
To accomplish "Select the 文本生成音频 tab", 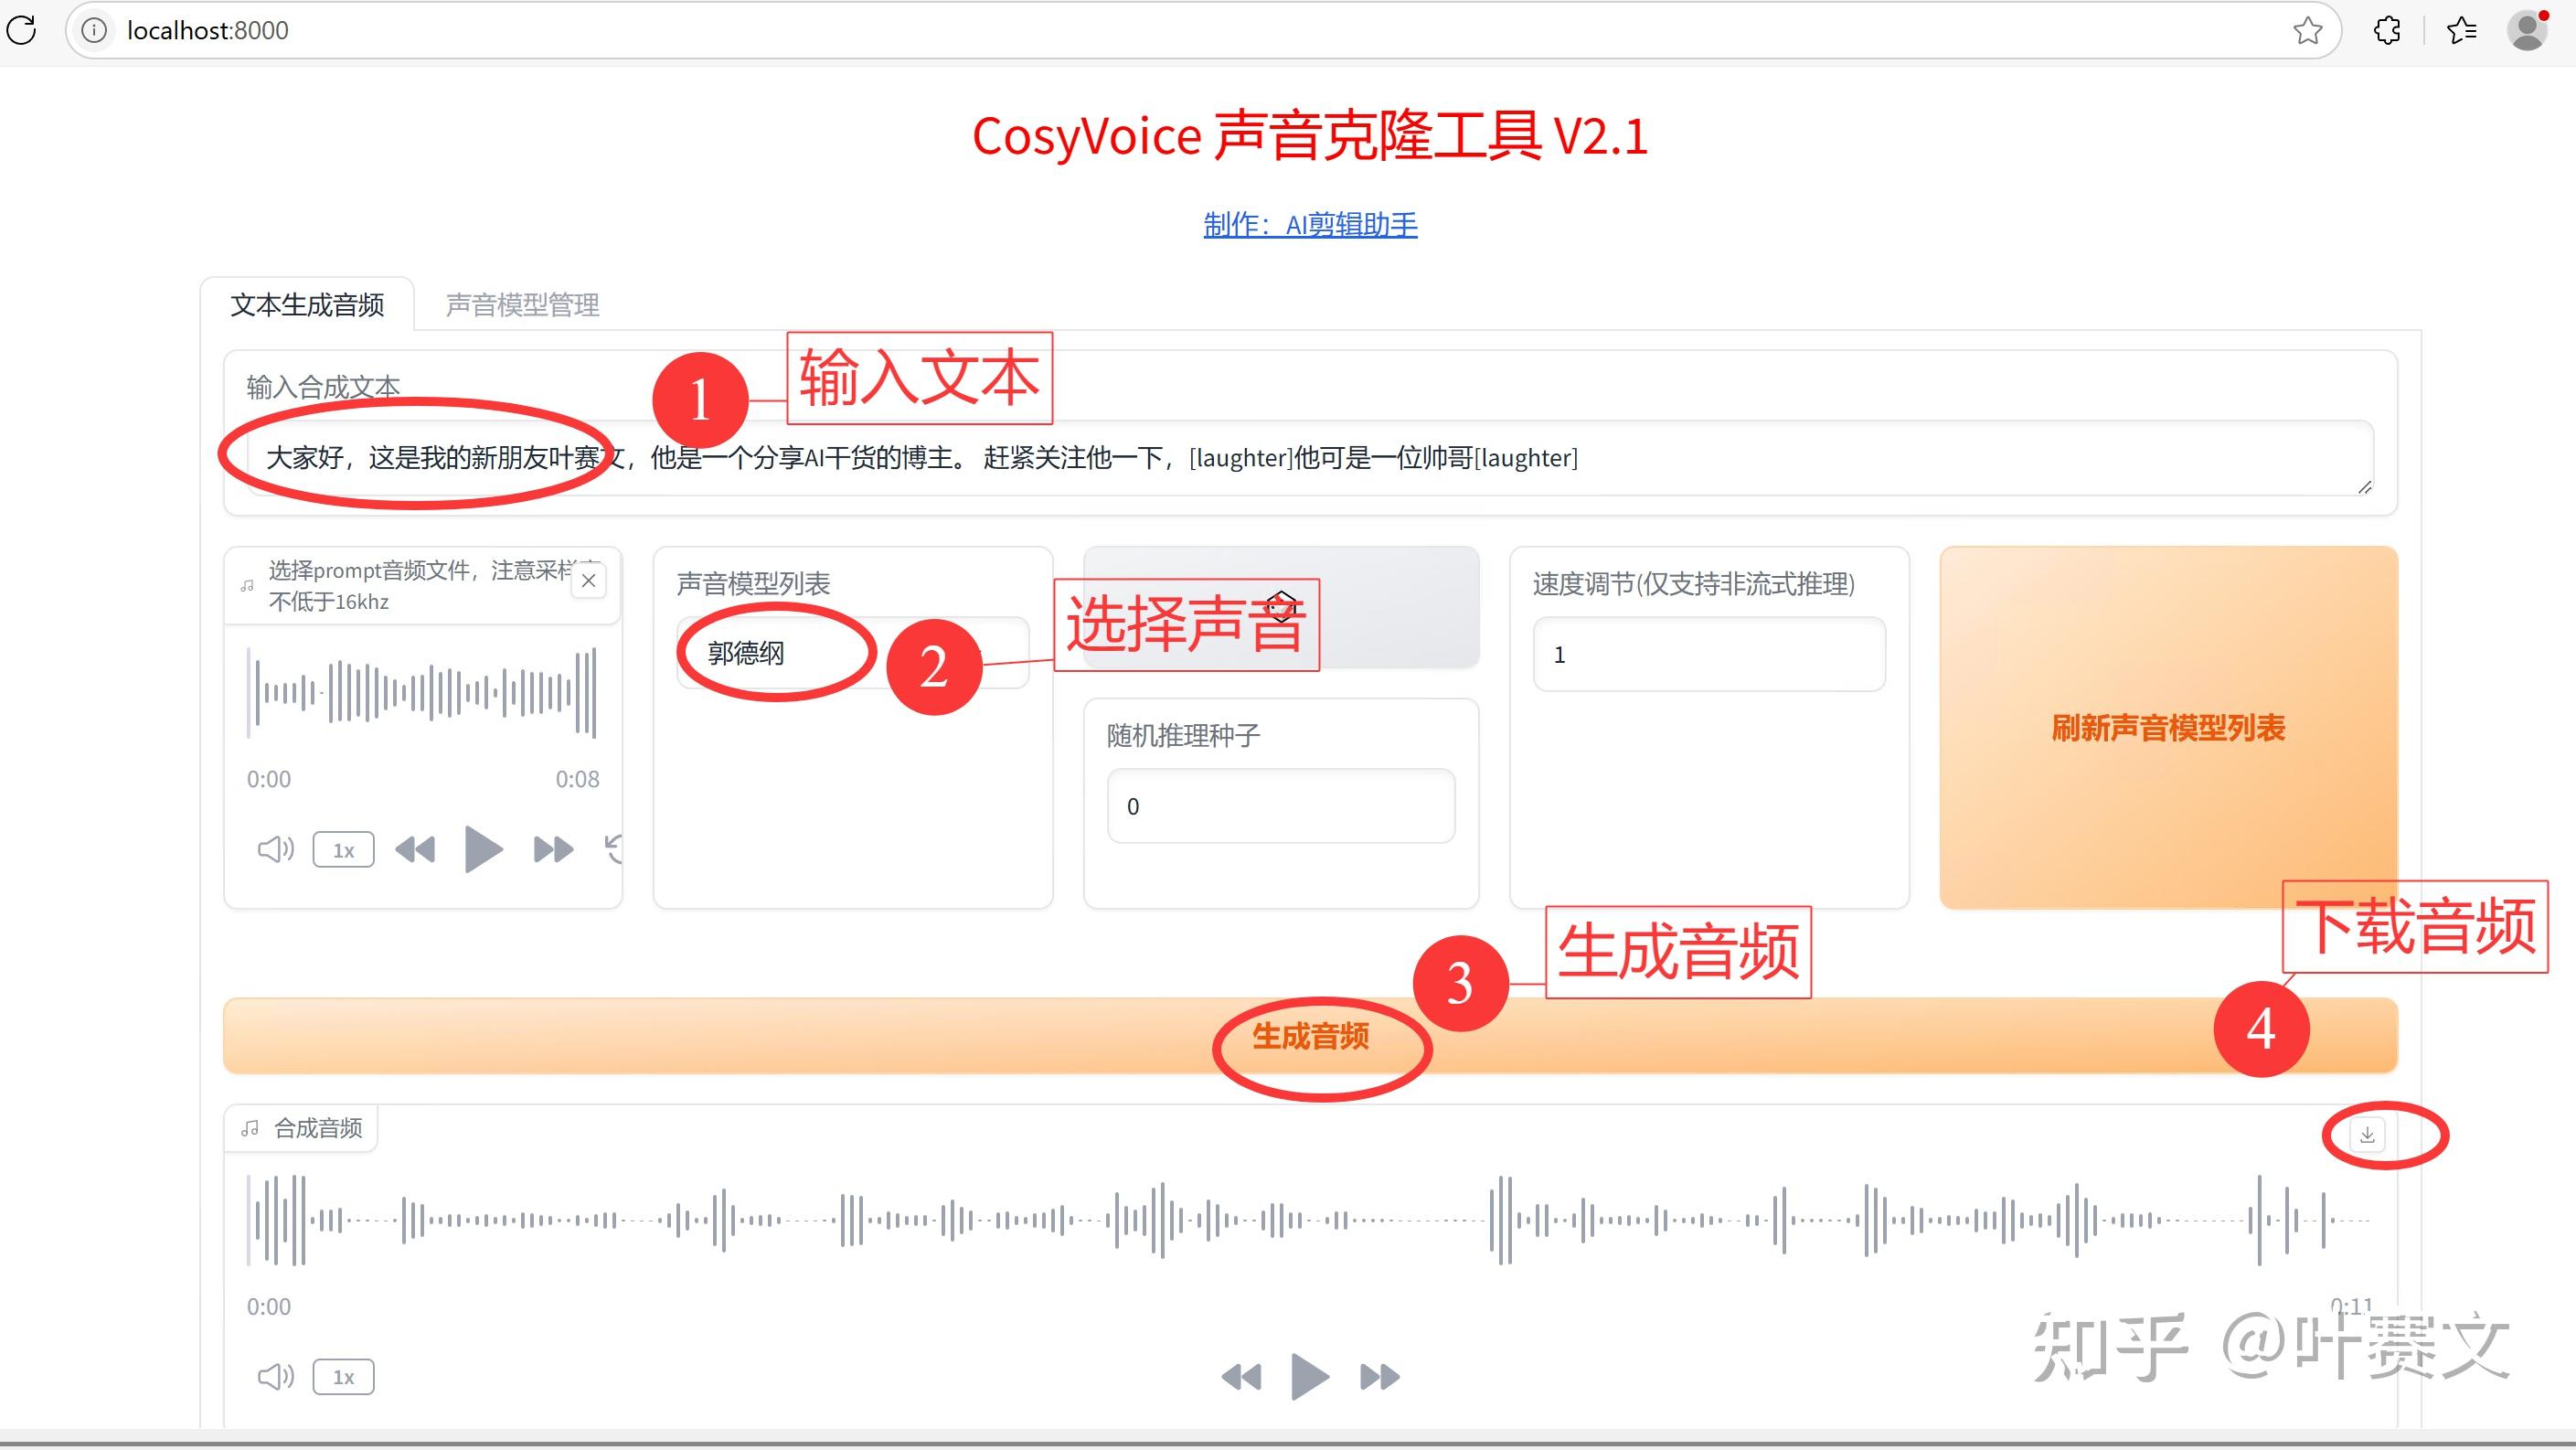I will (309, 305).
